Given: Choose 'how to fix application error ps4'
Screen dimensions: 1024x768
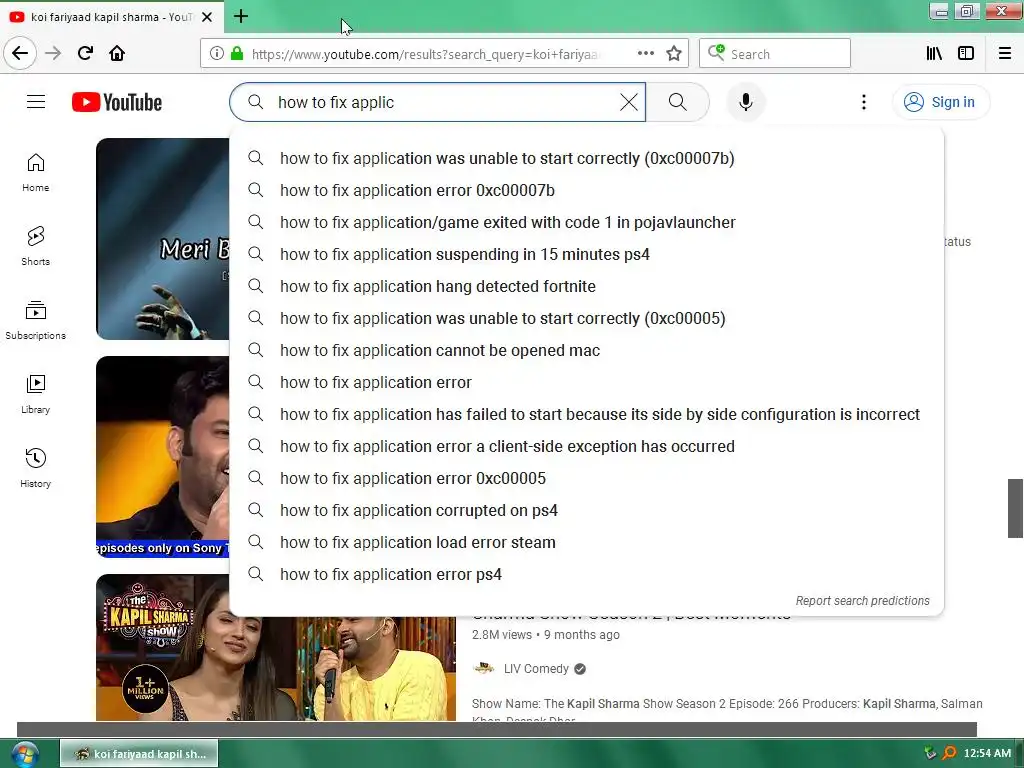Looking at the screenshot, I should [586, 574].
